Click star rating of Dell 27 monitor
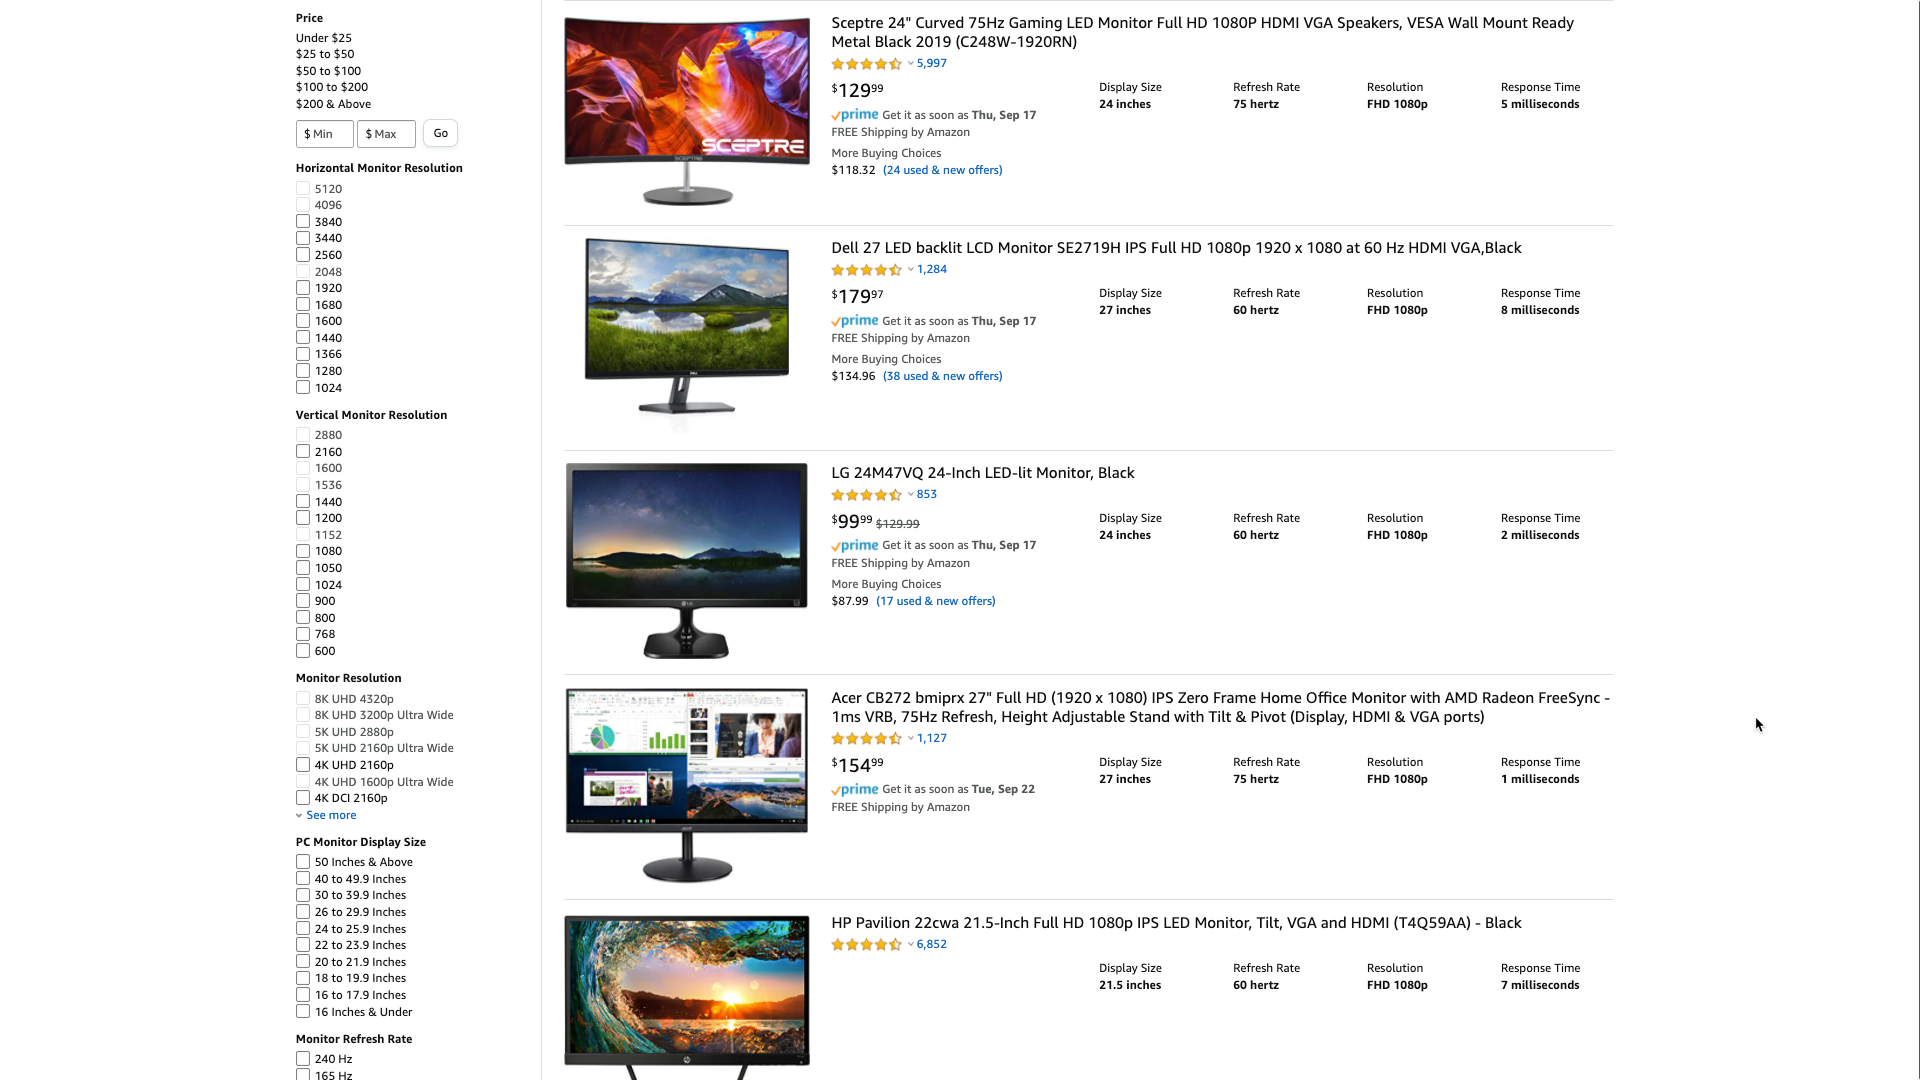Image resolution: width=1920 pixels, height=1080 pixels. [866, 270]
